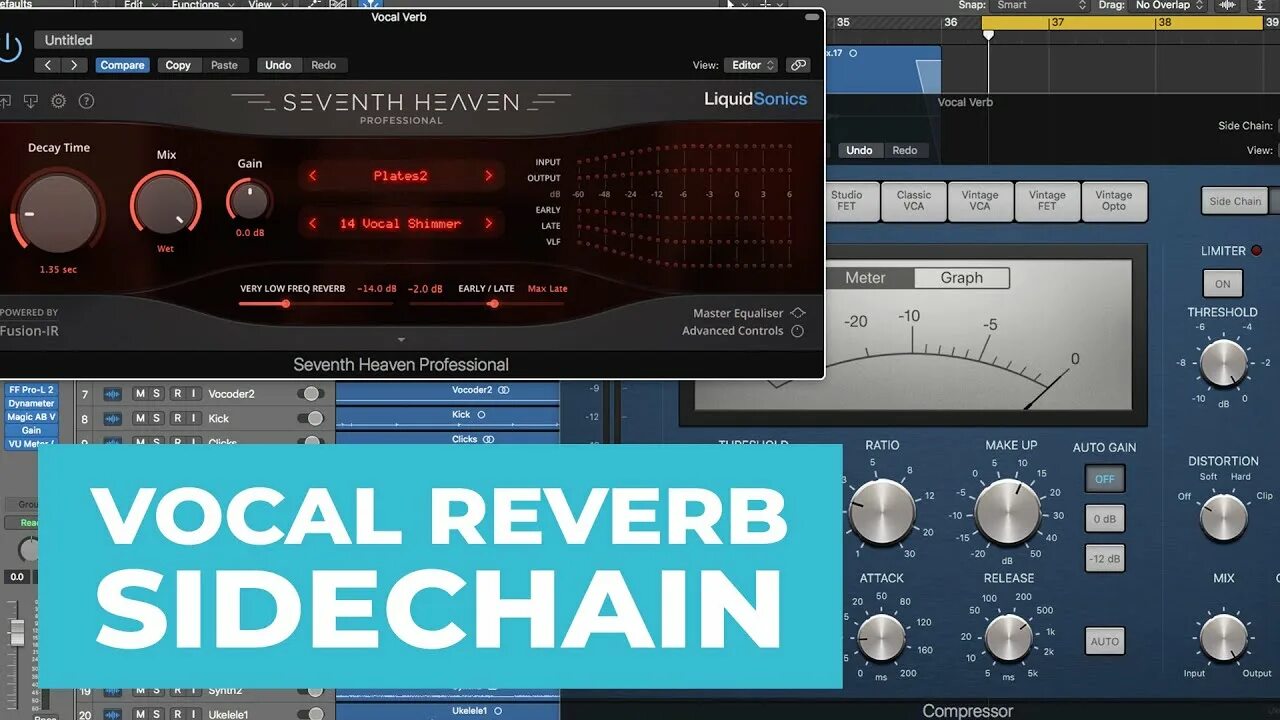Click Copy in Vocal Verb plugin header
Screen dimensions: 1280x720
(x=178, y=65)
